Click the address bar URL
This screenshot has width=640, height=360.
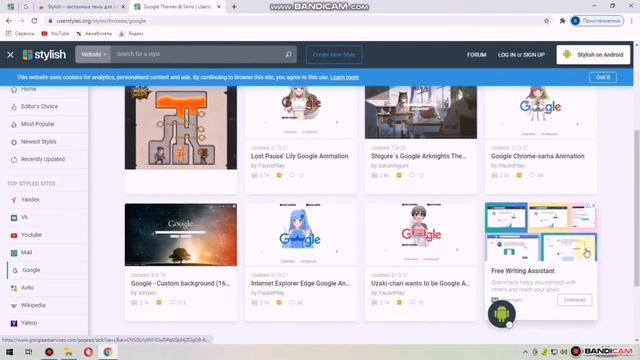101,21
